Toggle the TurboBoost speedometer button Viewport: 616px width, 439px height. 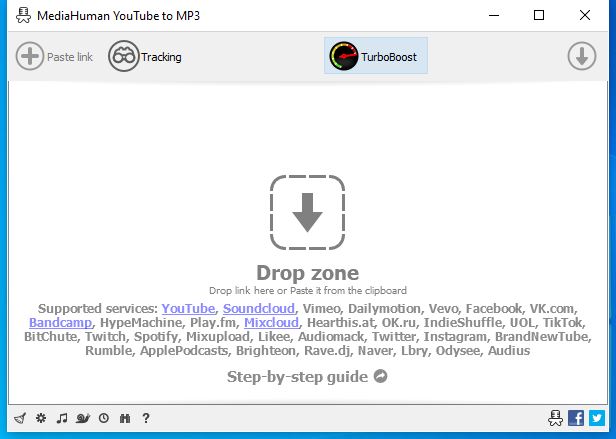(376, 56)
